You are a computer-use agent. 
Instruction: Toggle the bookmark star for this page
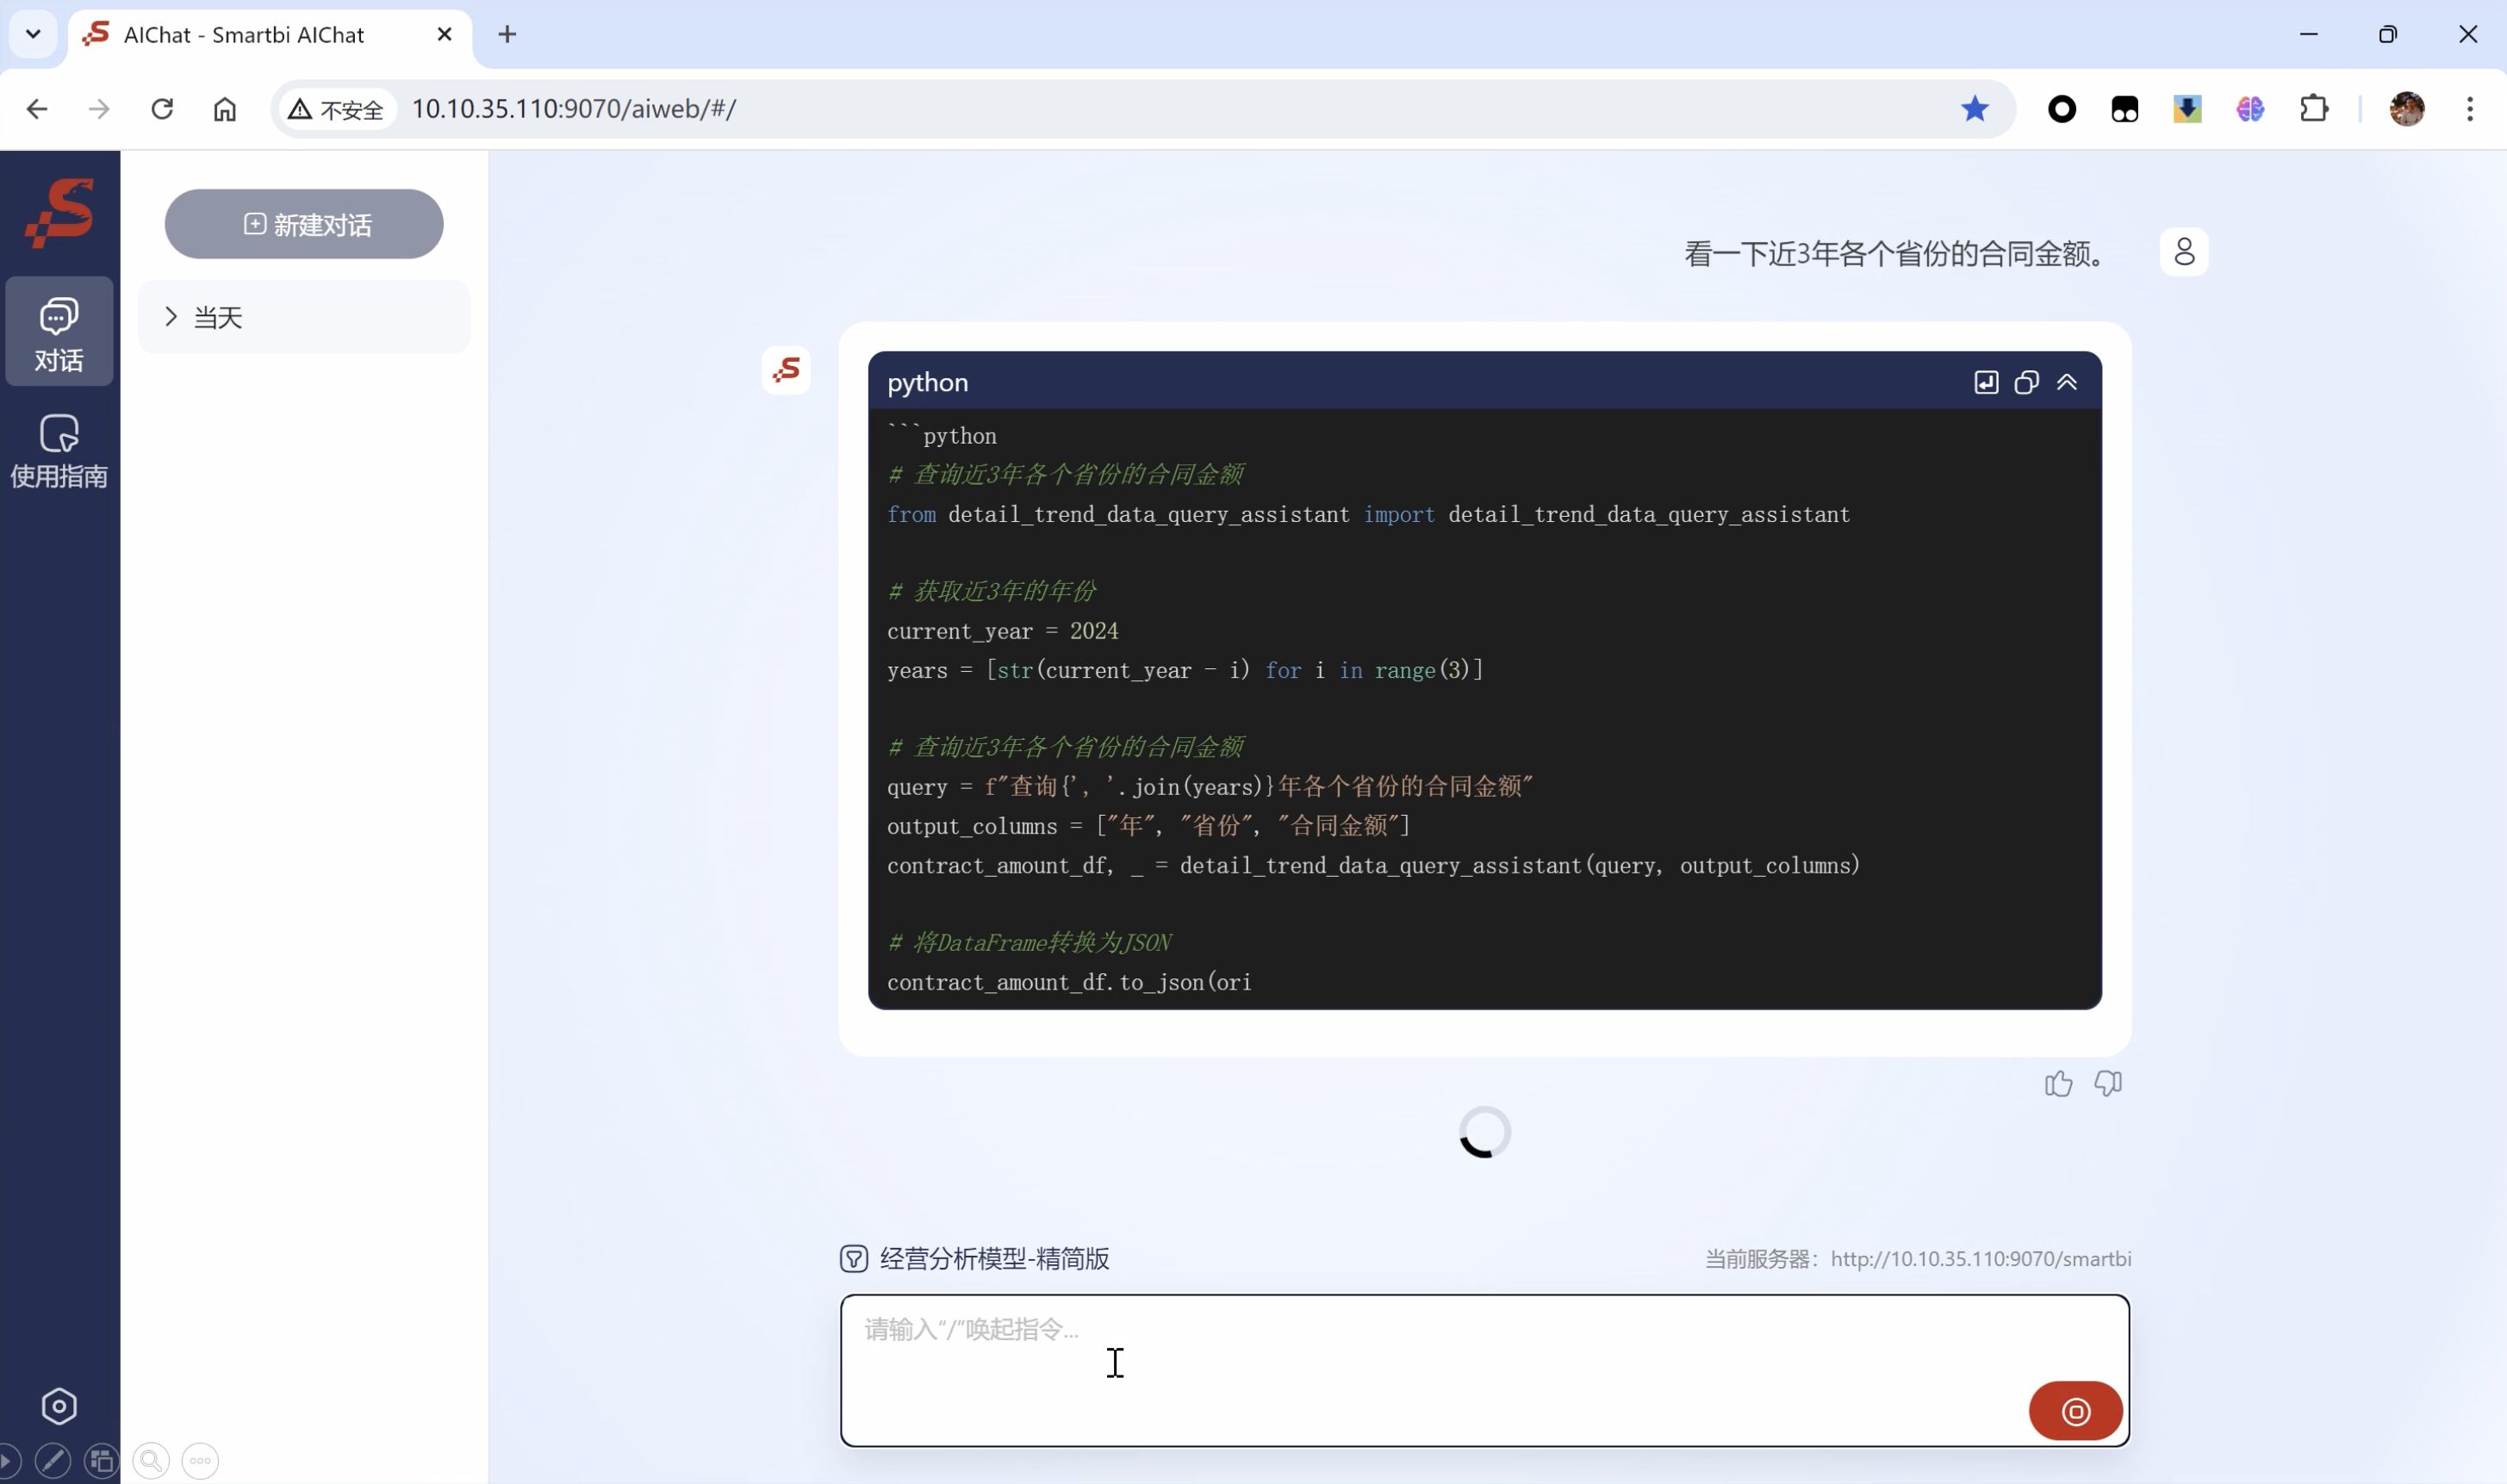click(x=1975, y=109)
